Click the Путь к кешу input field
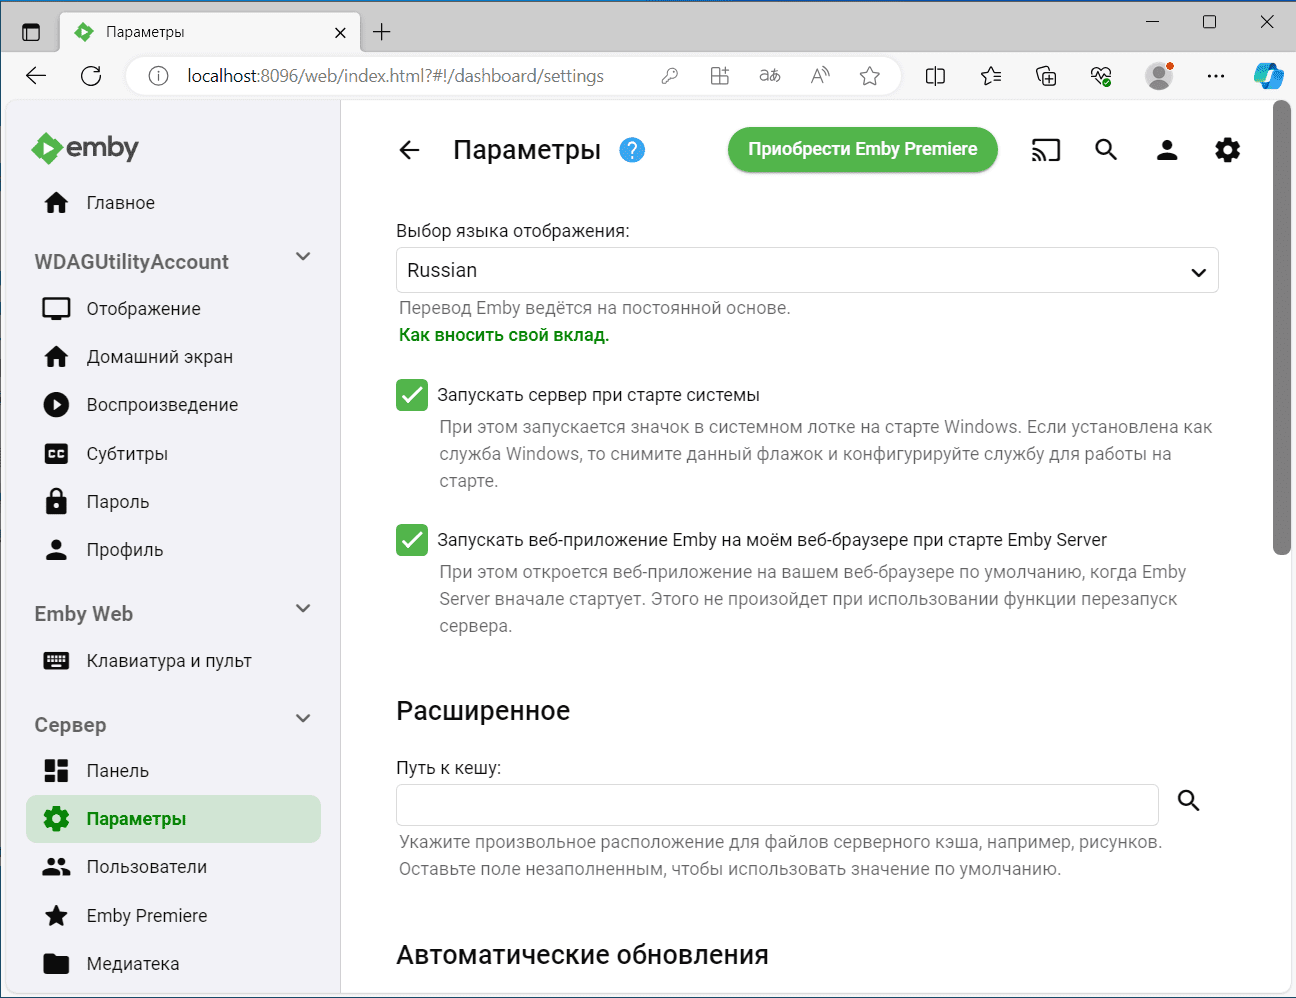Screen dimensions: 1296x998 776,804
